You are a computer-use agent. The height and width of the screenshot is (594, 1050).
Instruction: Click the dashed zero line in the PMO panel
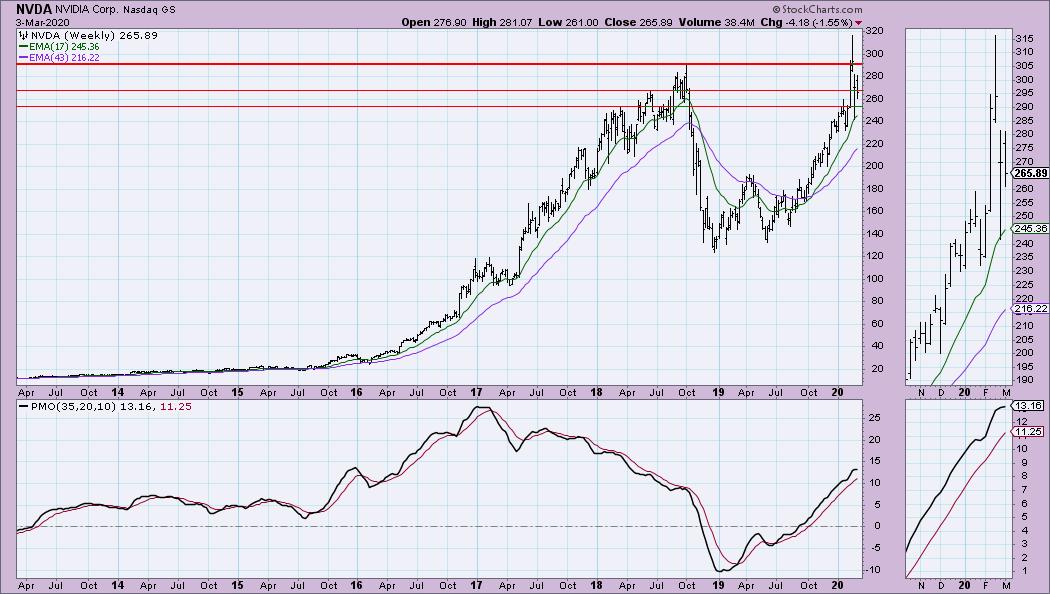pyautogui.click(x=439, y=526)
